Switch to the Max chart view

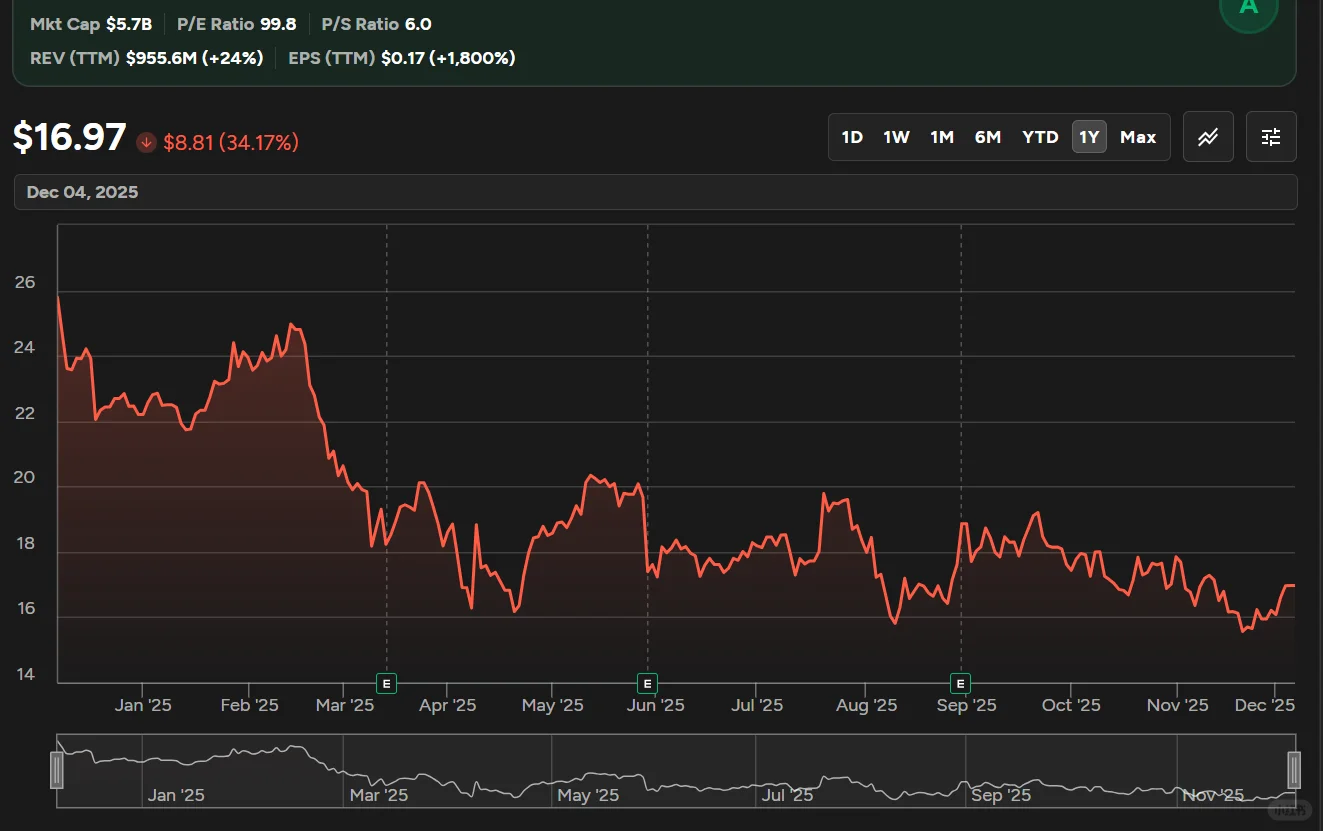1138,137
